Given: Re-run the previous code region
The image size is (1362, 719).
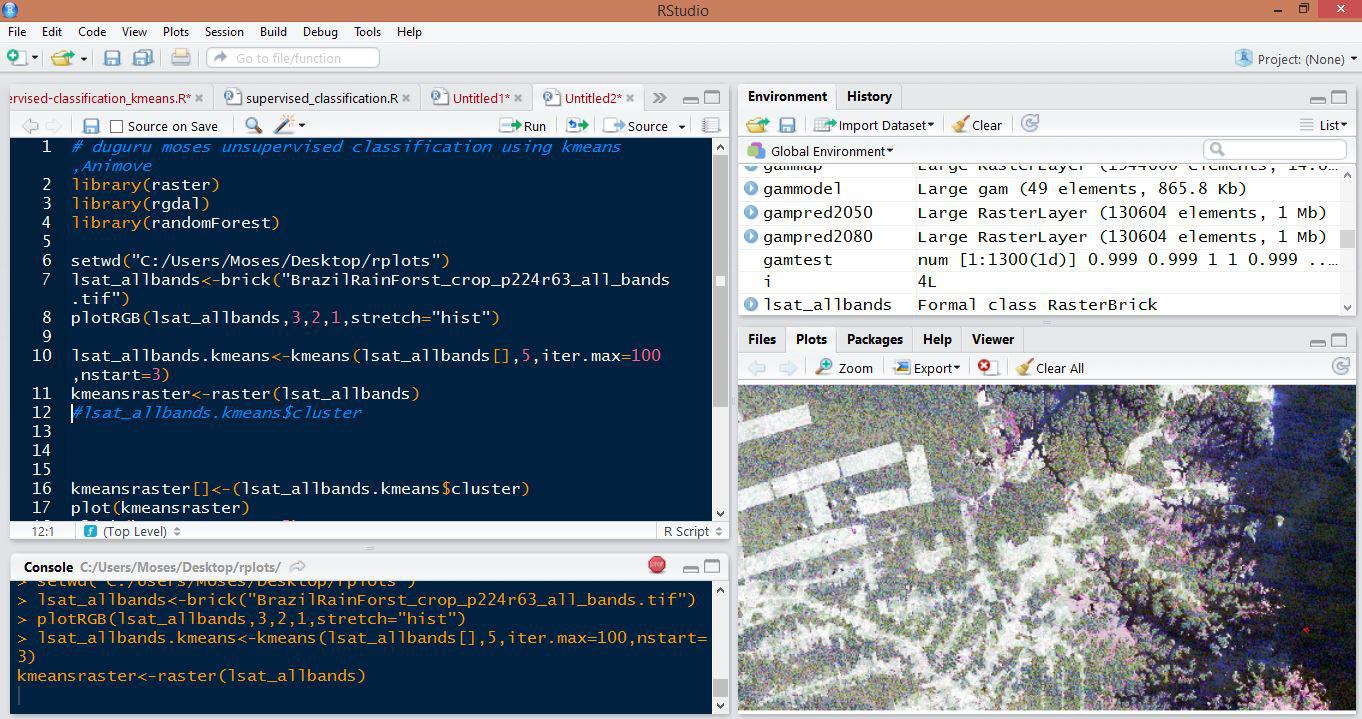Looking at the screenshot, I should click(578, 125).
